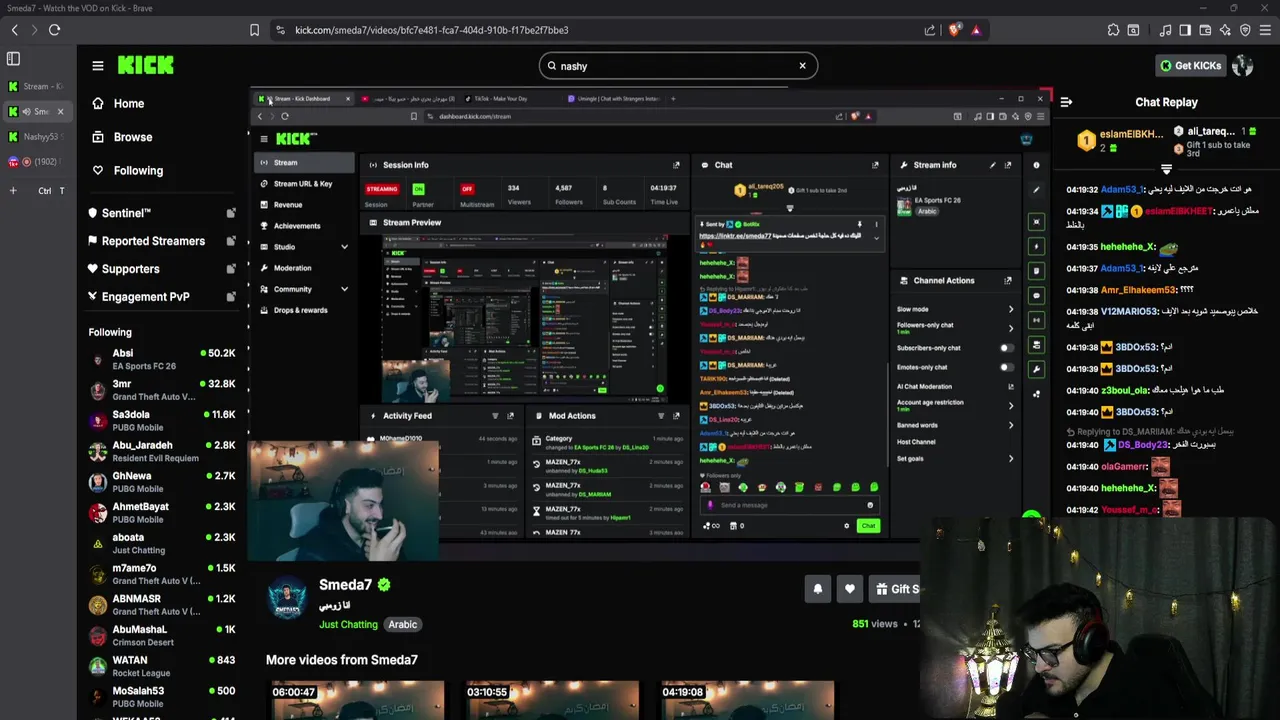Click the Arabic language tag
1280x720 pixels.
click(x=402, y=624)
